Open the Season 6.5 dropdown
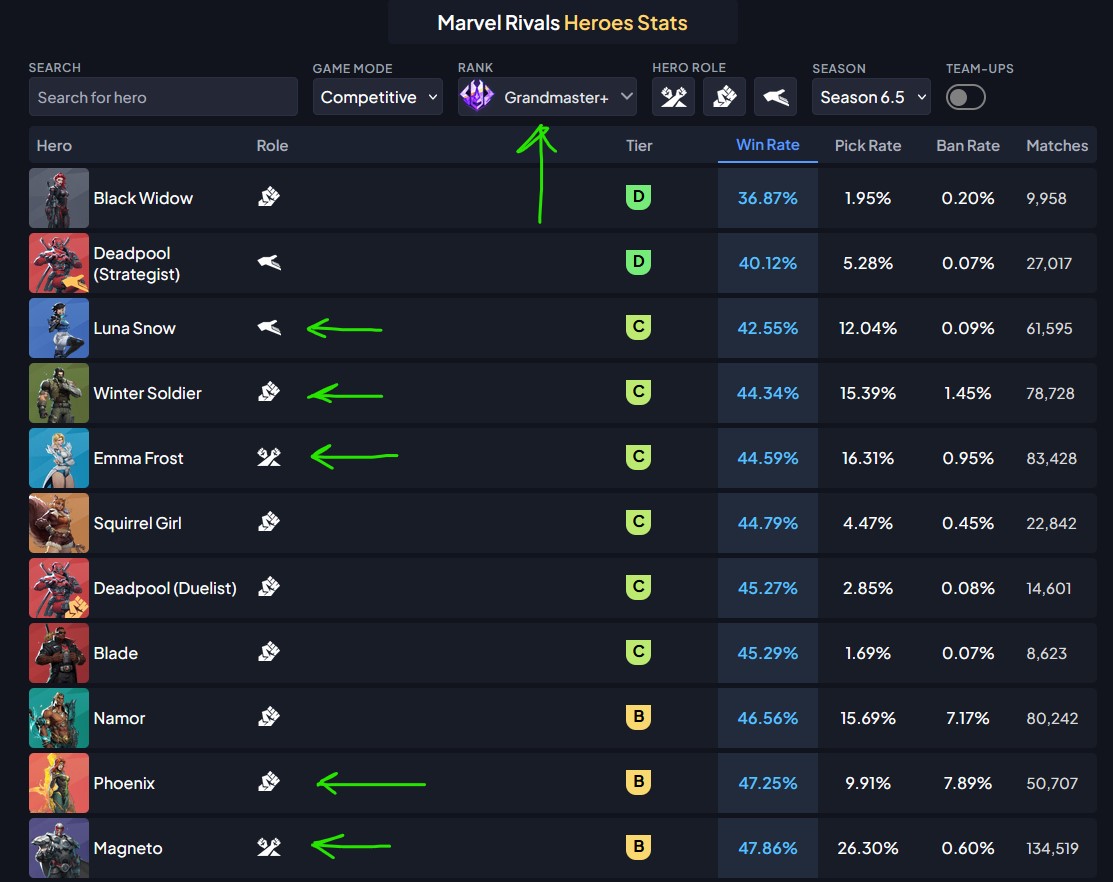The height and width of the screenshot is (882, 1113). [x=871, y=97]
